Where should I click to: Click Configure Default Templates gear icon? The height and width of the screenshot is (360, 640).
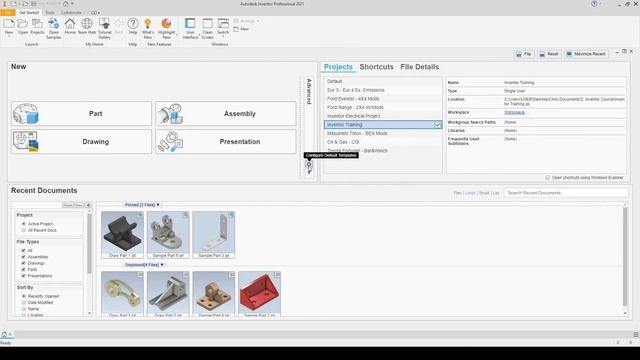[x=309, y=164]
